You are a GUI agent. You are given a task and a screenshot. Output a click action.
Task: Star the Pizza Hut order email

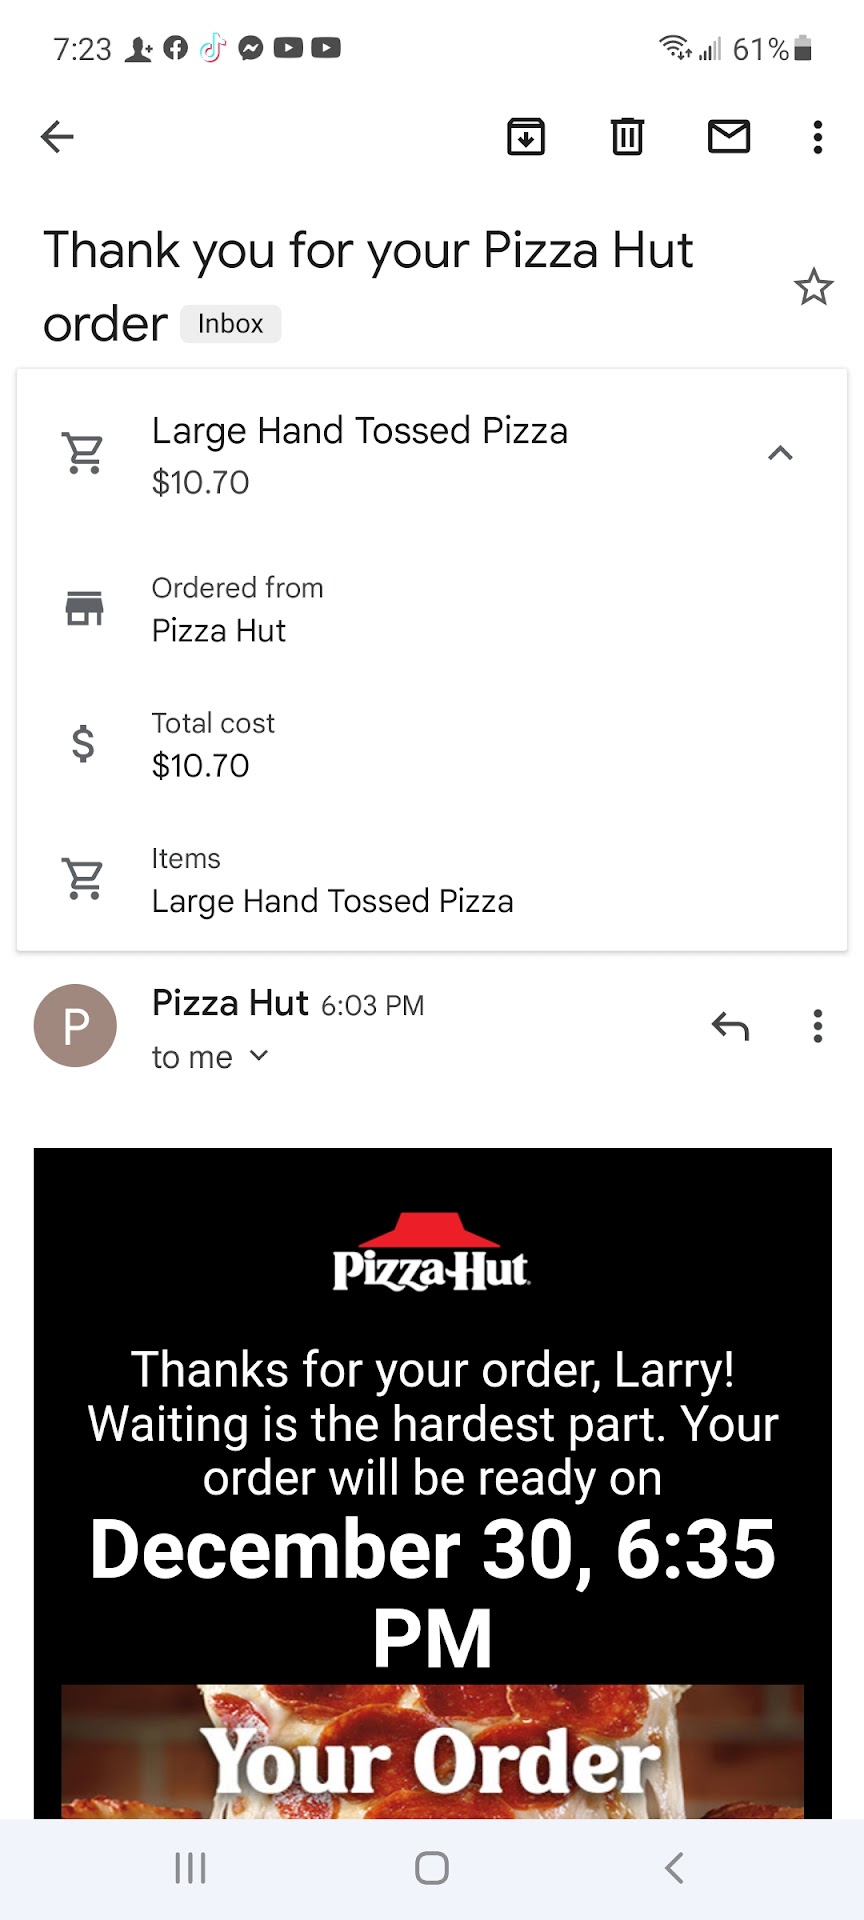coord(813,288)
